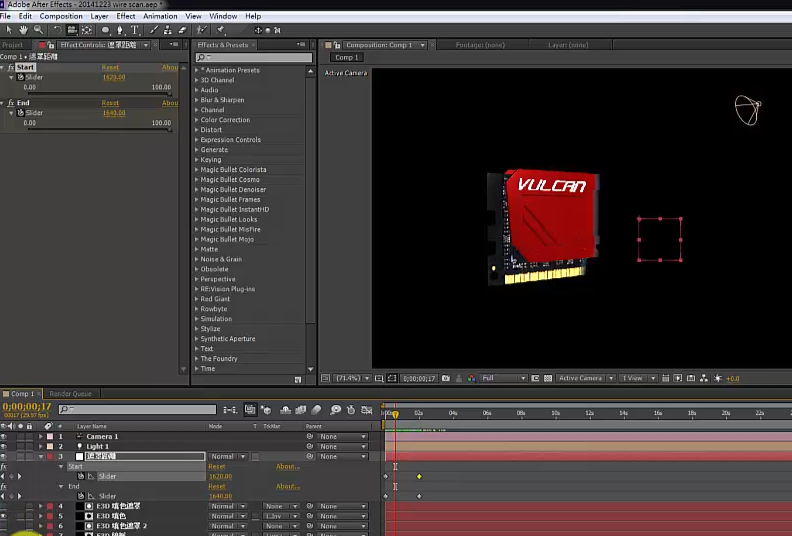Click layer 3 red label color swatch
The height and width of the screenshot is (536, 792).
50,456
